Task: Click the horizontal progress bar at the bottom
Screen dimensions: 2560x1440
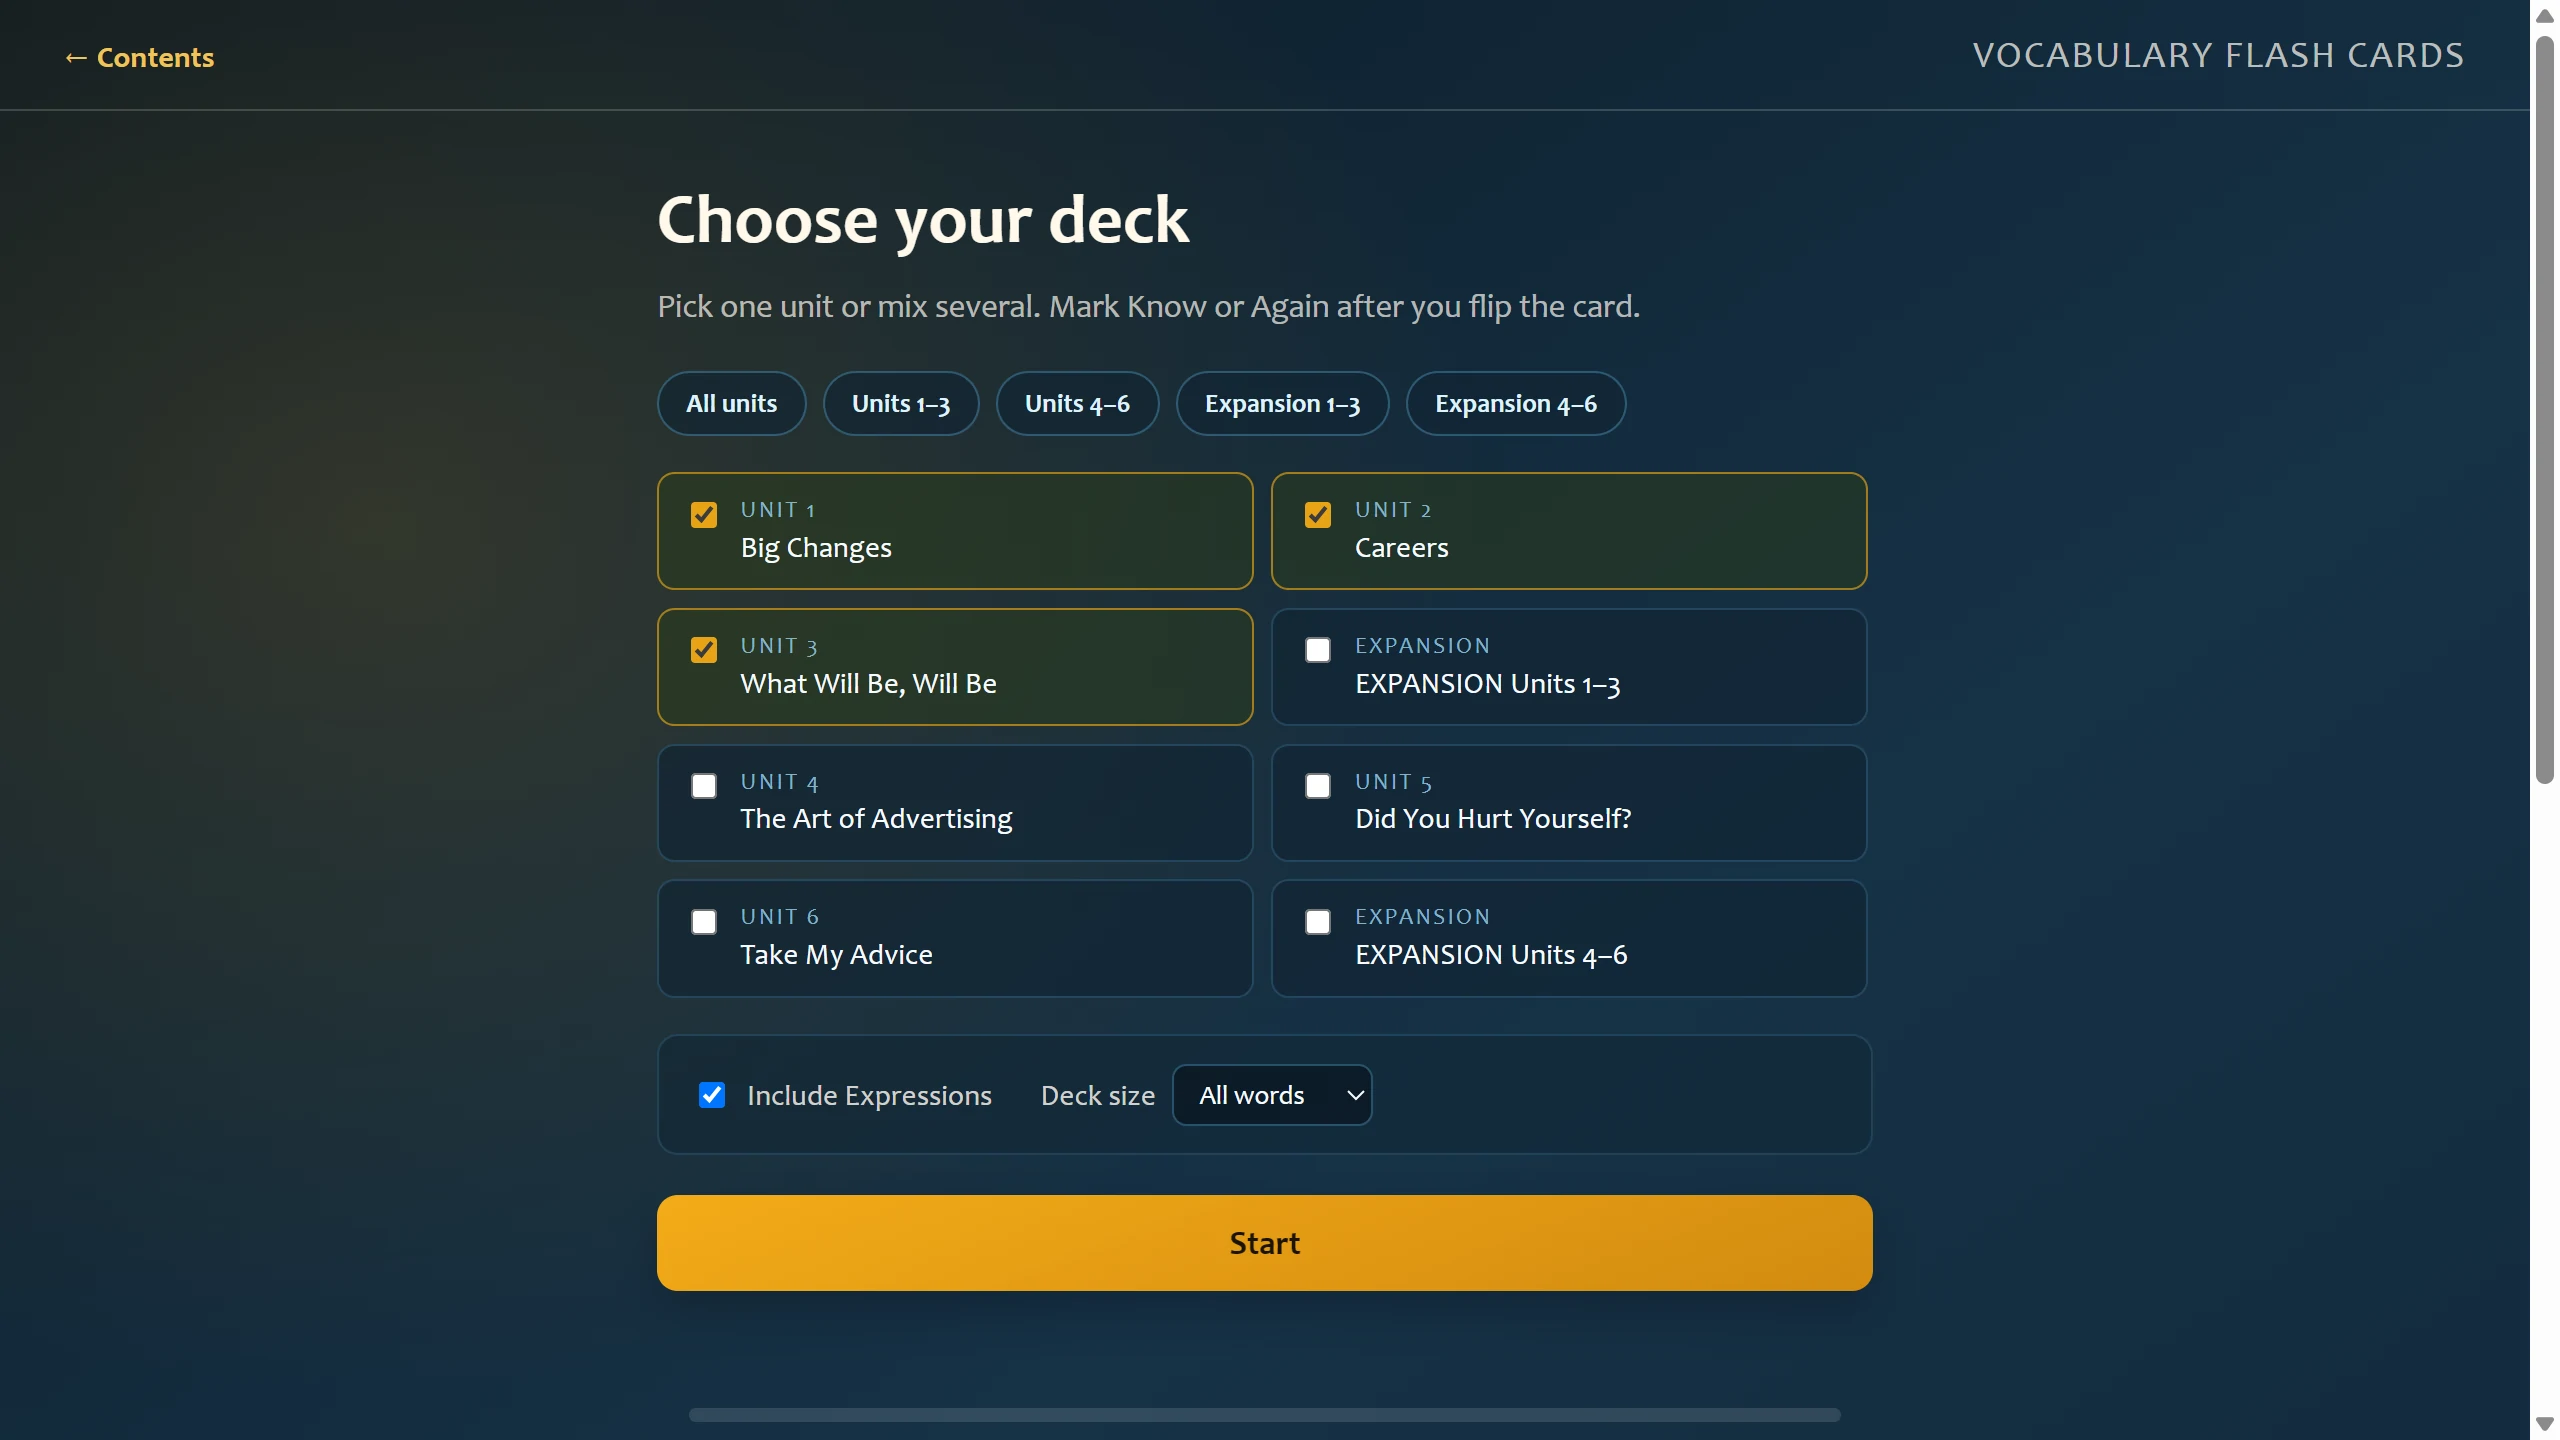Action: pyautogui.click(x=1264, y=1415)
